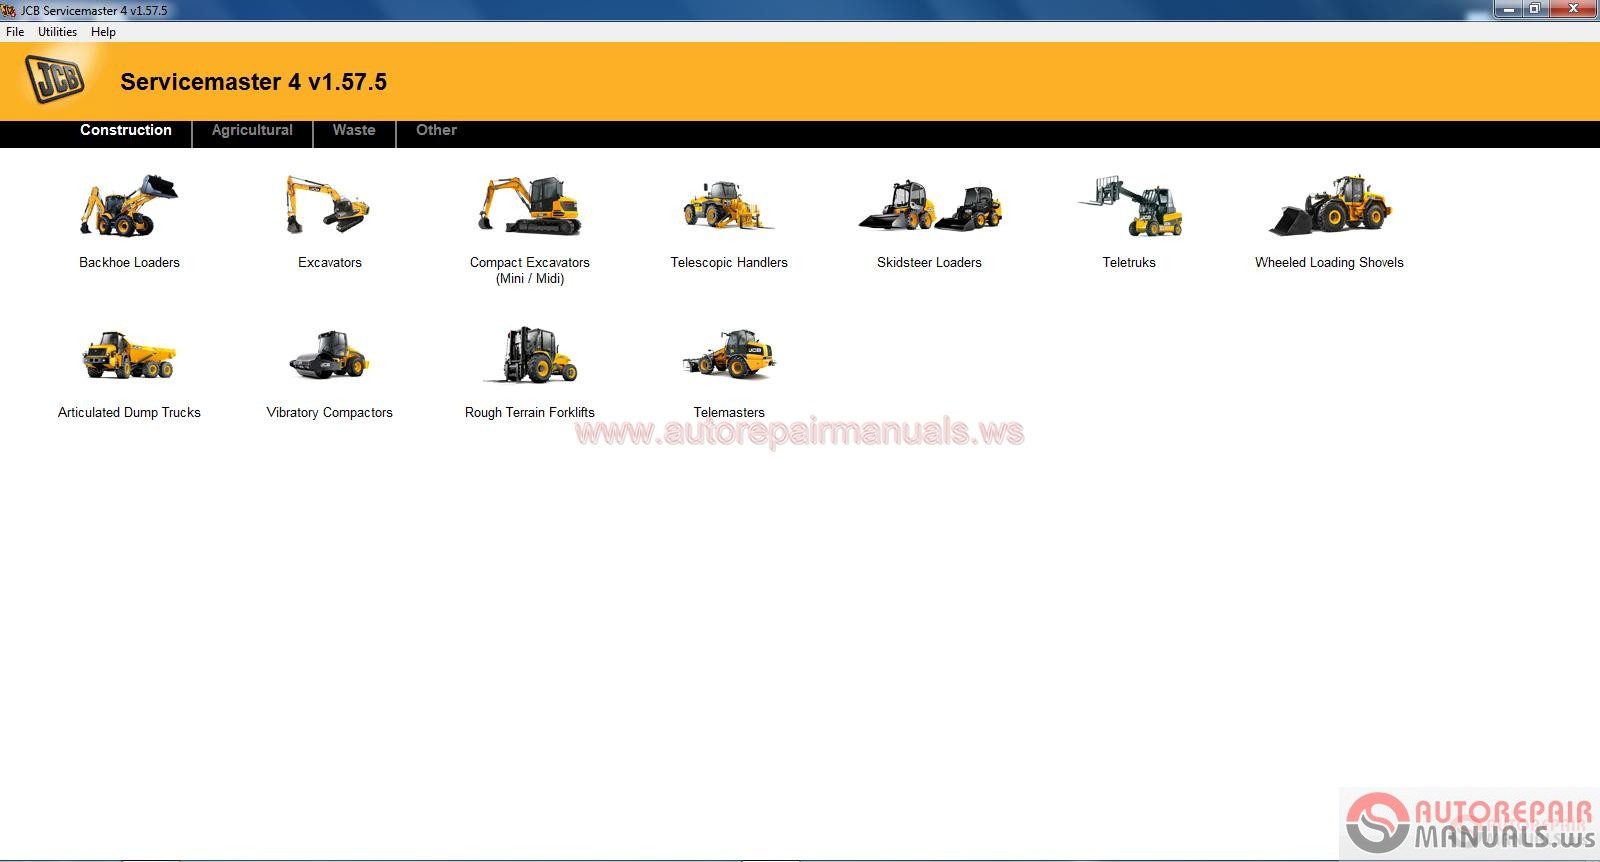Click the Telescopic Handlers label
Image resolution: width=1600 pixels, height=862 pixels.
tap(729, 262)
